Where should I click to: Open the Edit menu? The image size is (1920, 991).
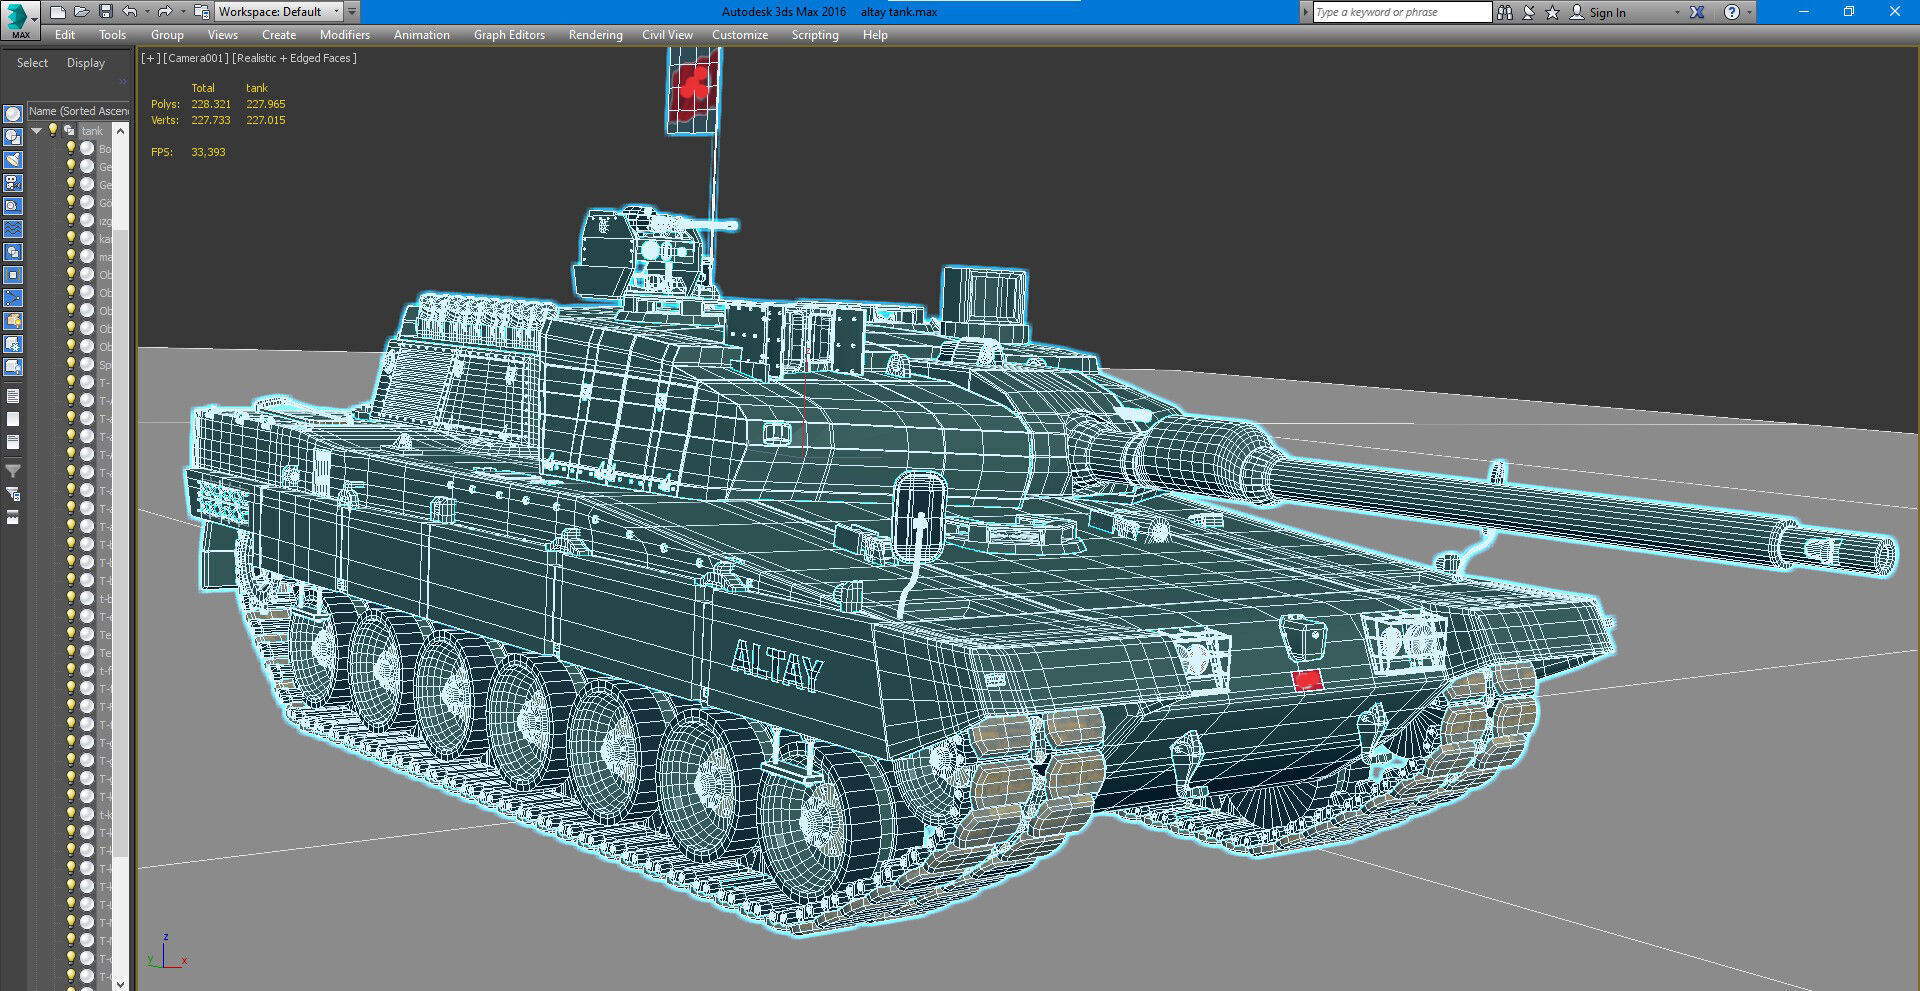tap(65, 34)
